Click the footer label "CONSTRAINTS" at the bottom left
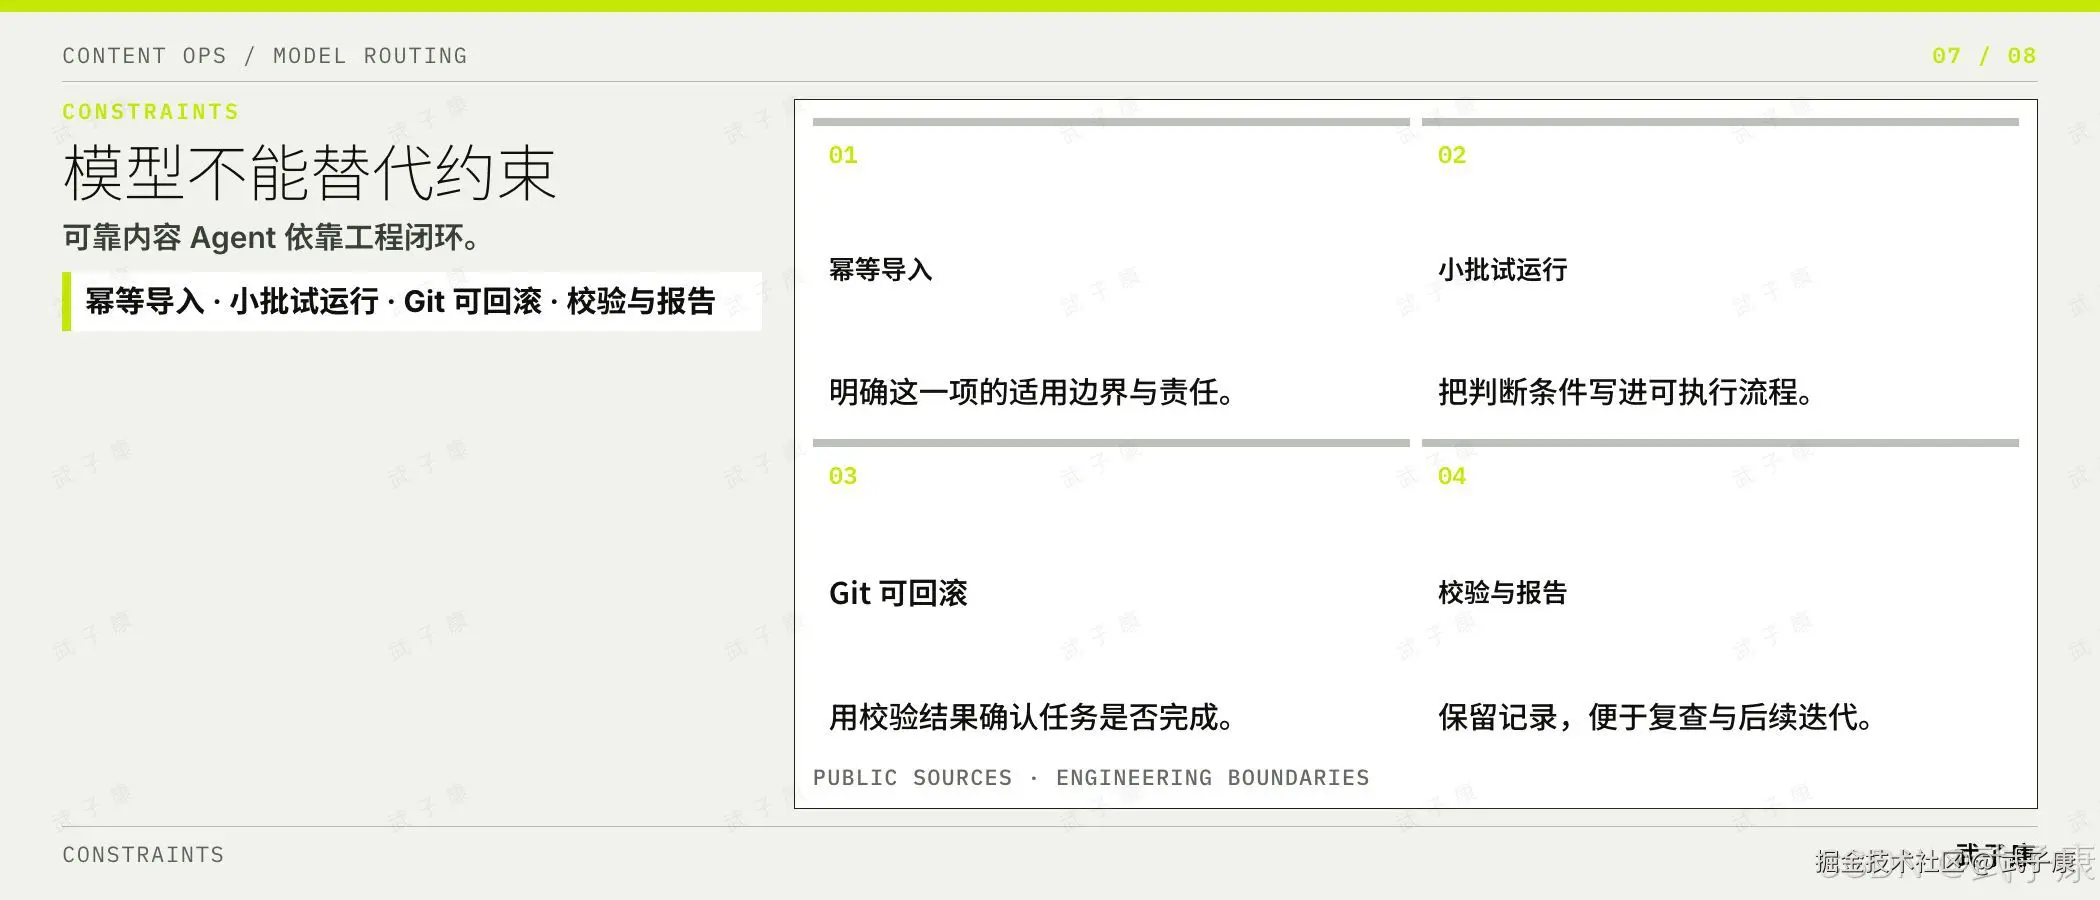2100x900 pixels. pos(143,855)
